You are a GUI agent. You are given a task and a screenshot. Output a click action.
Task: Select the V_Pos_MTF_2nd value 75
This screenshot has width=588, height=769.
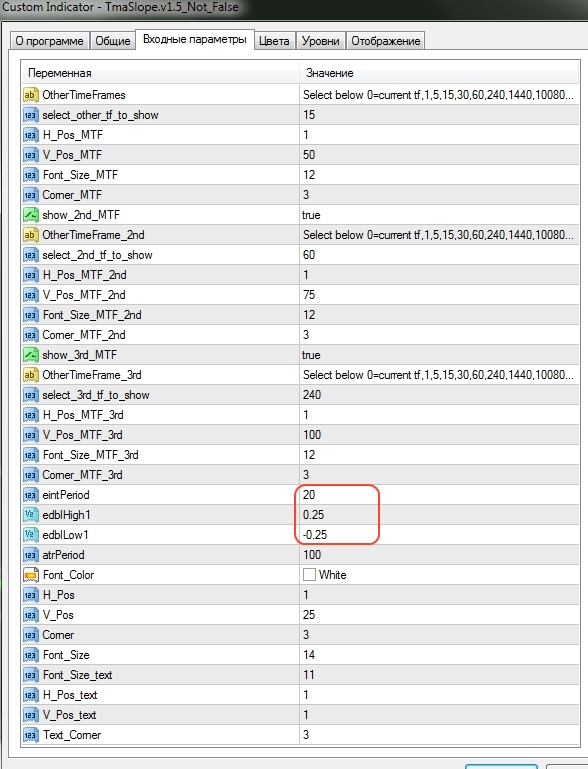309,295
